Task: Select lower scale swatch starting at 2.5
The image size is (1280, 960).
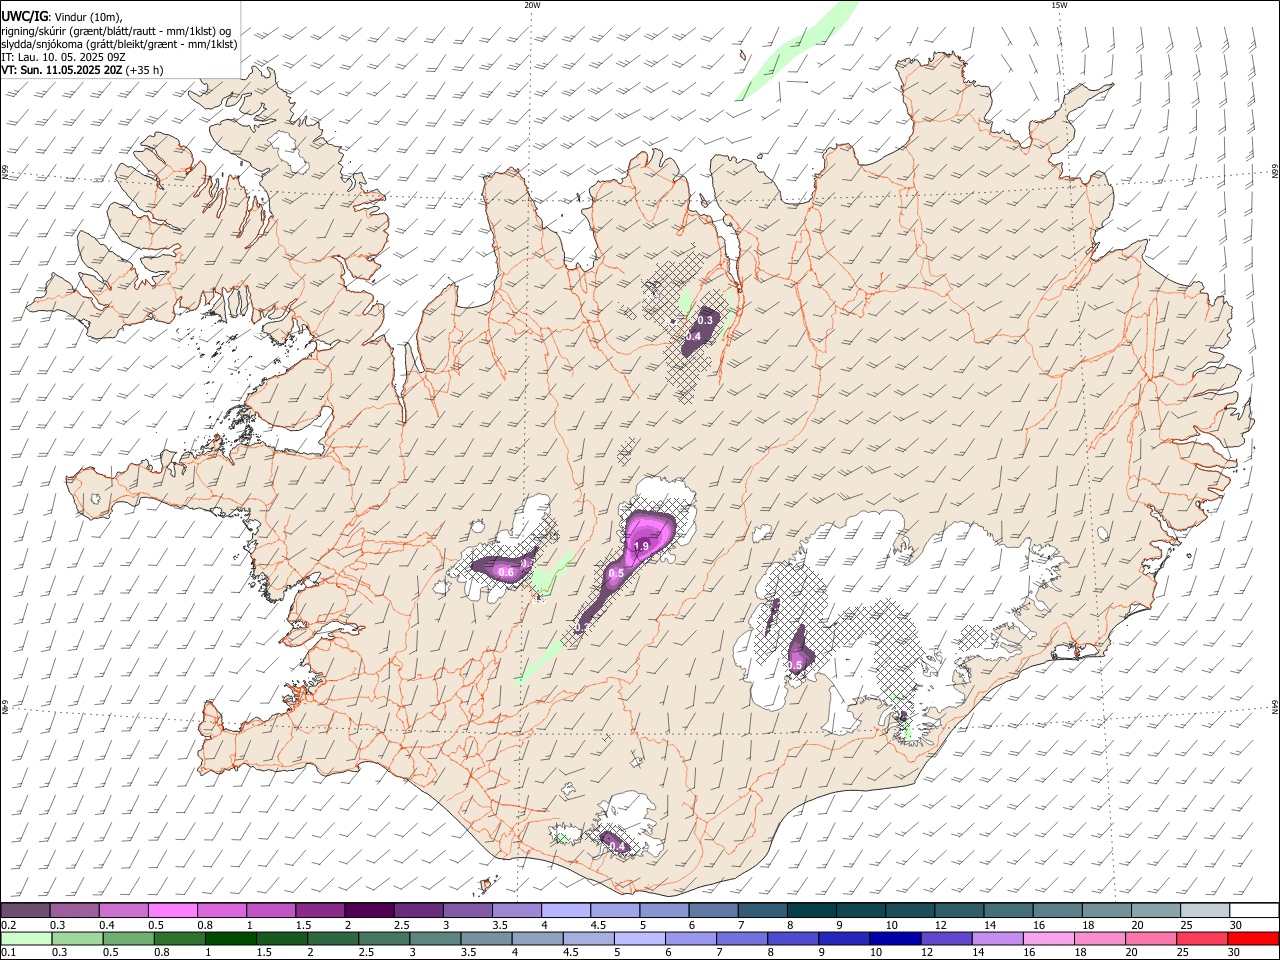Action: [384, 938]
